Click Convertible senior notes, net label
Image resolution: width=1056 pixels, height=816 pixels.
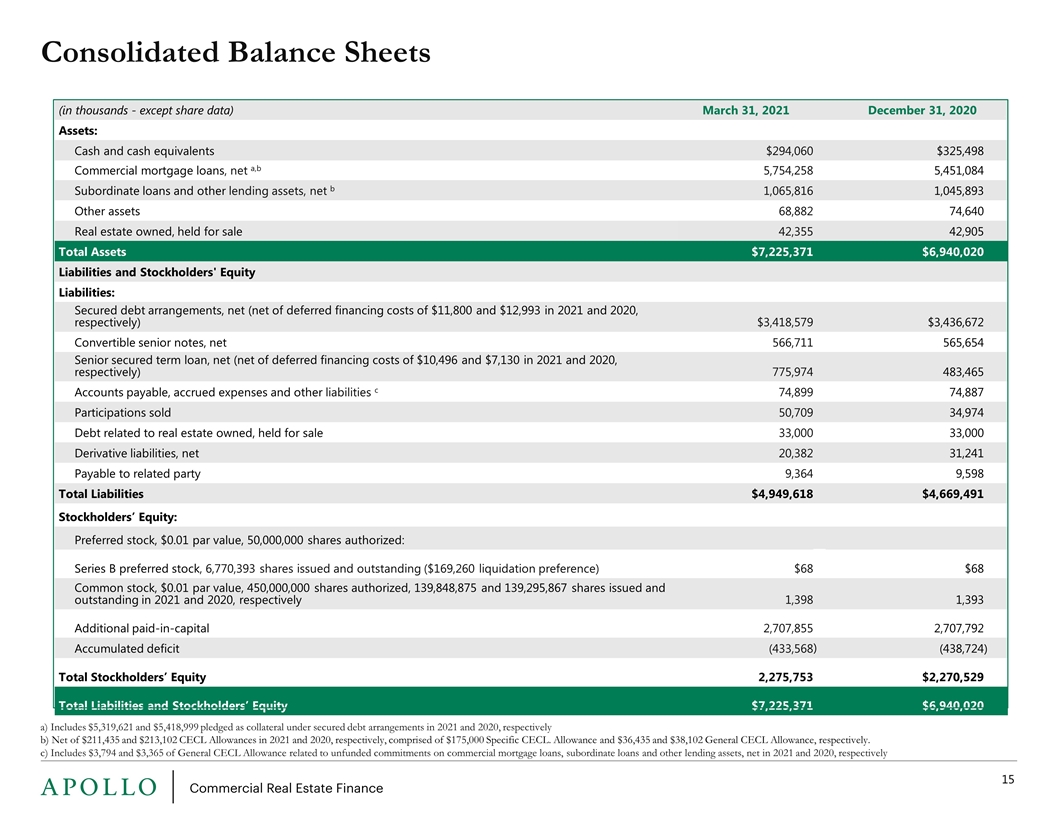click(150, 343)
